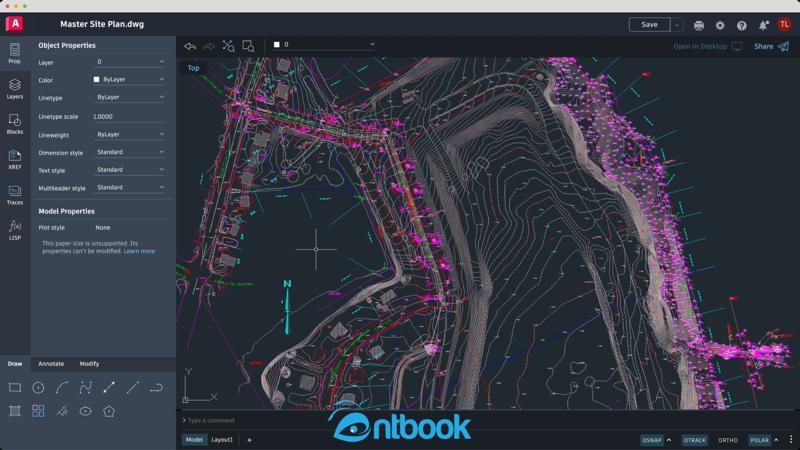Select the Revision cloud tool beside Ellipse
The height and width of the screenshot is (450, 800).
[62, 411]
